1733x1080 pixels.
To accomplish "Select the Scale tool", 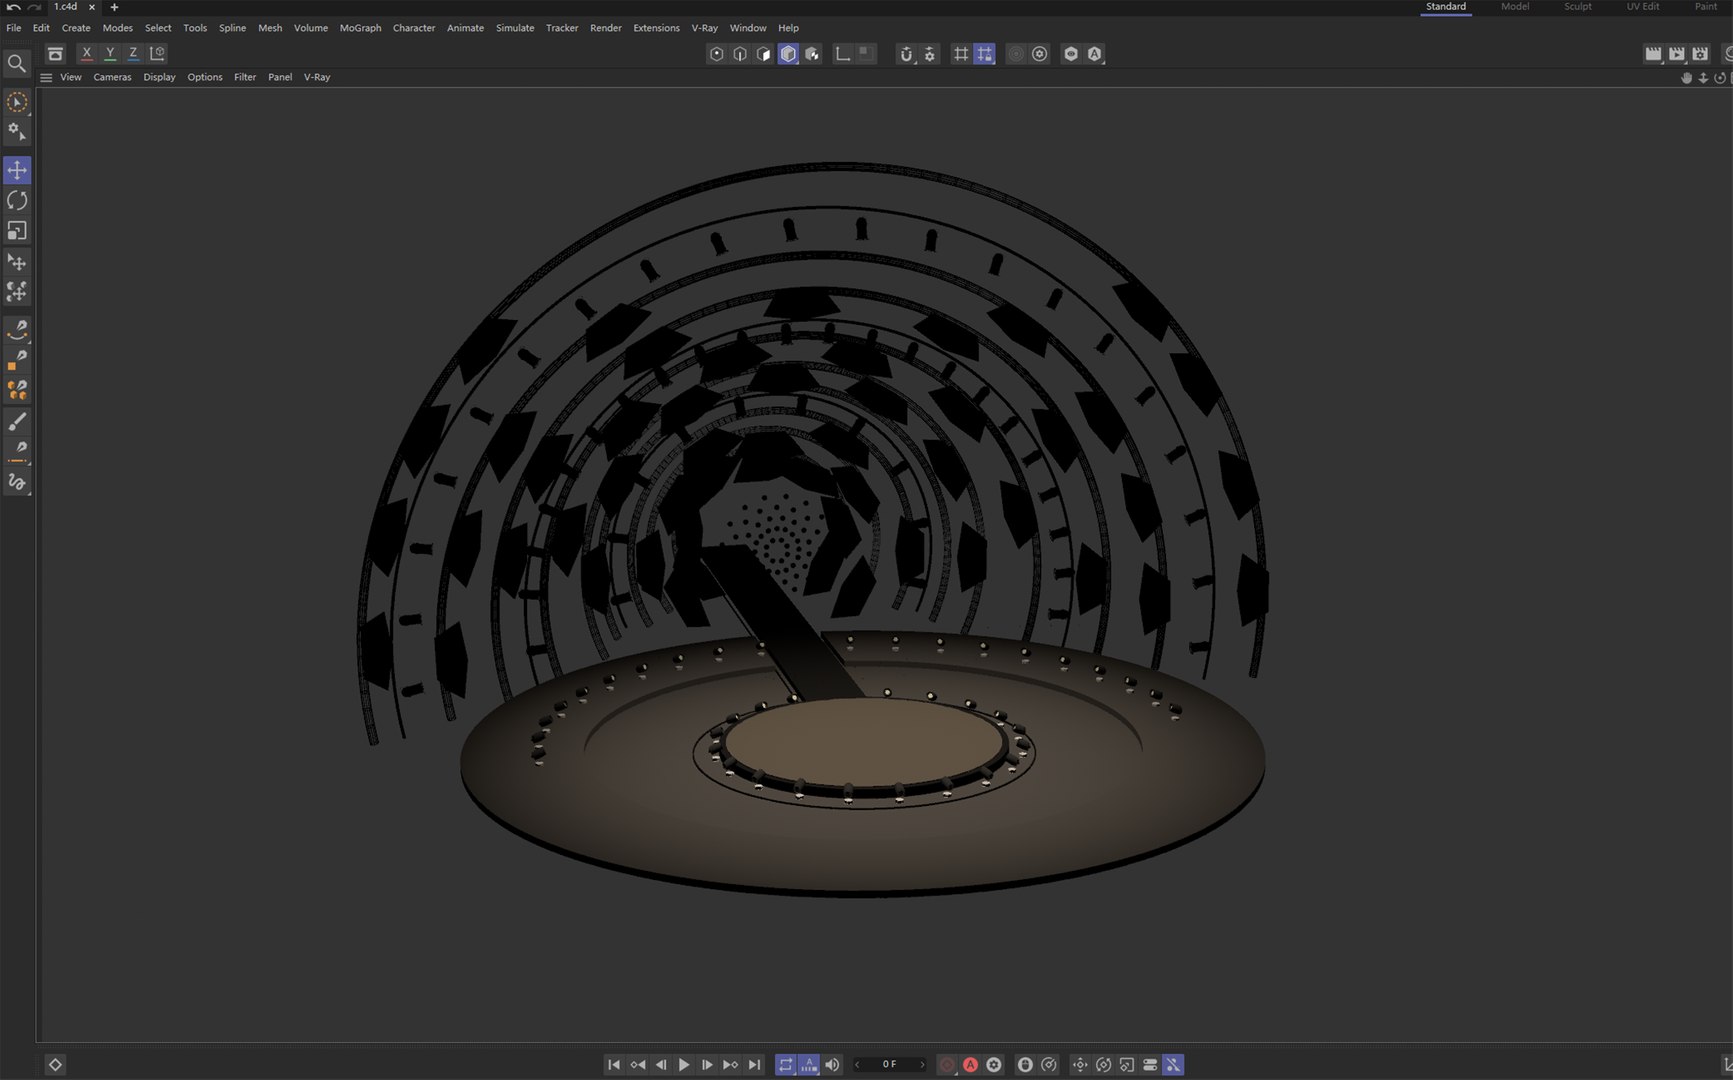I will 17,231.
